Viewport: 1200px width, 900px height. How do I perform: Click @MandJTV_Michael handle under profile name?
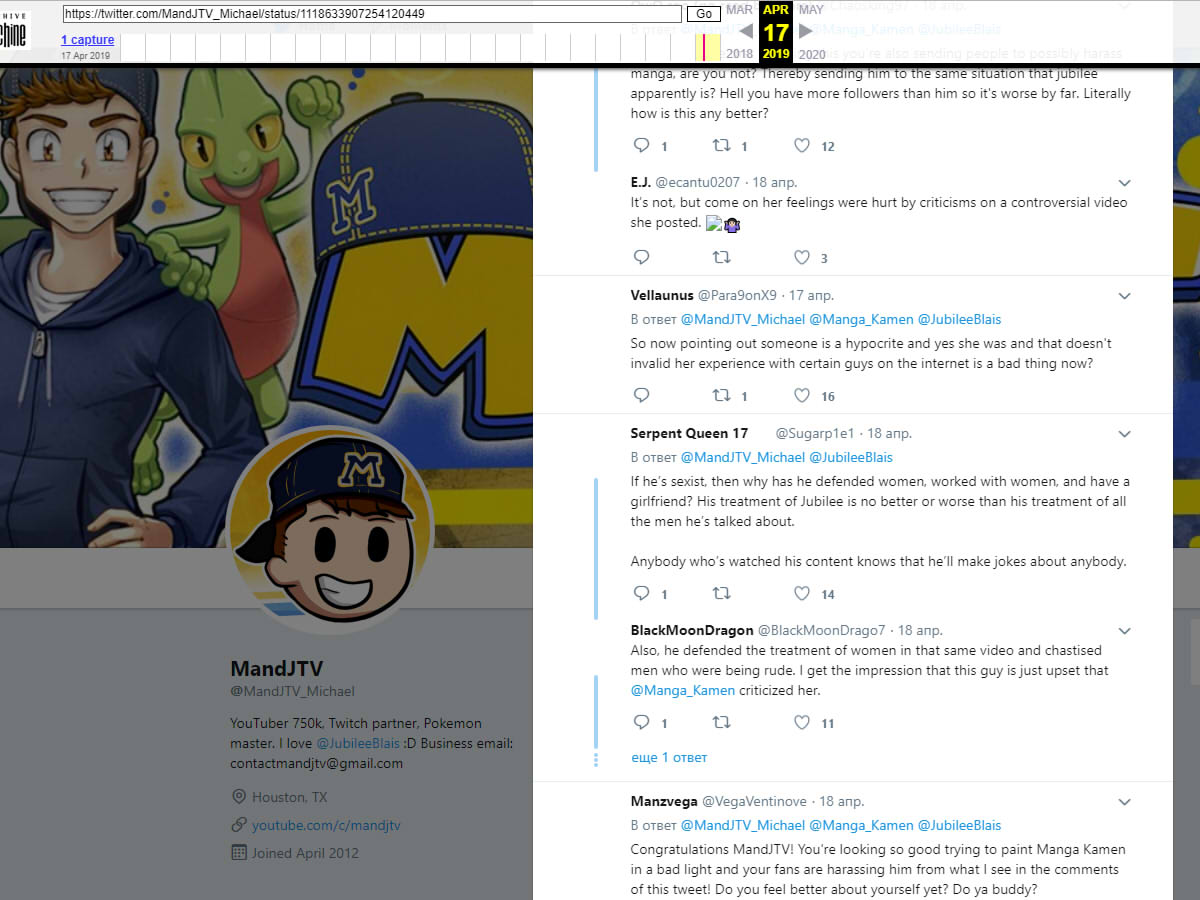coord(292,691)
